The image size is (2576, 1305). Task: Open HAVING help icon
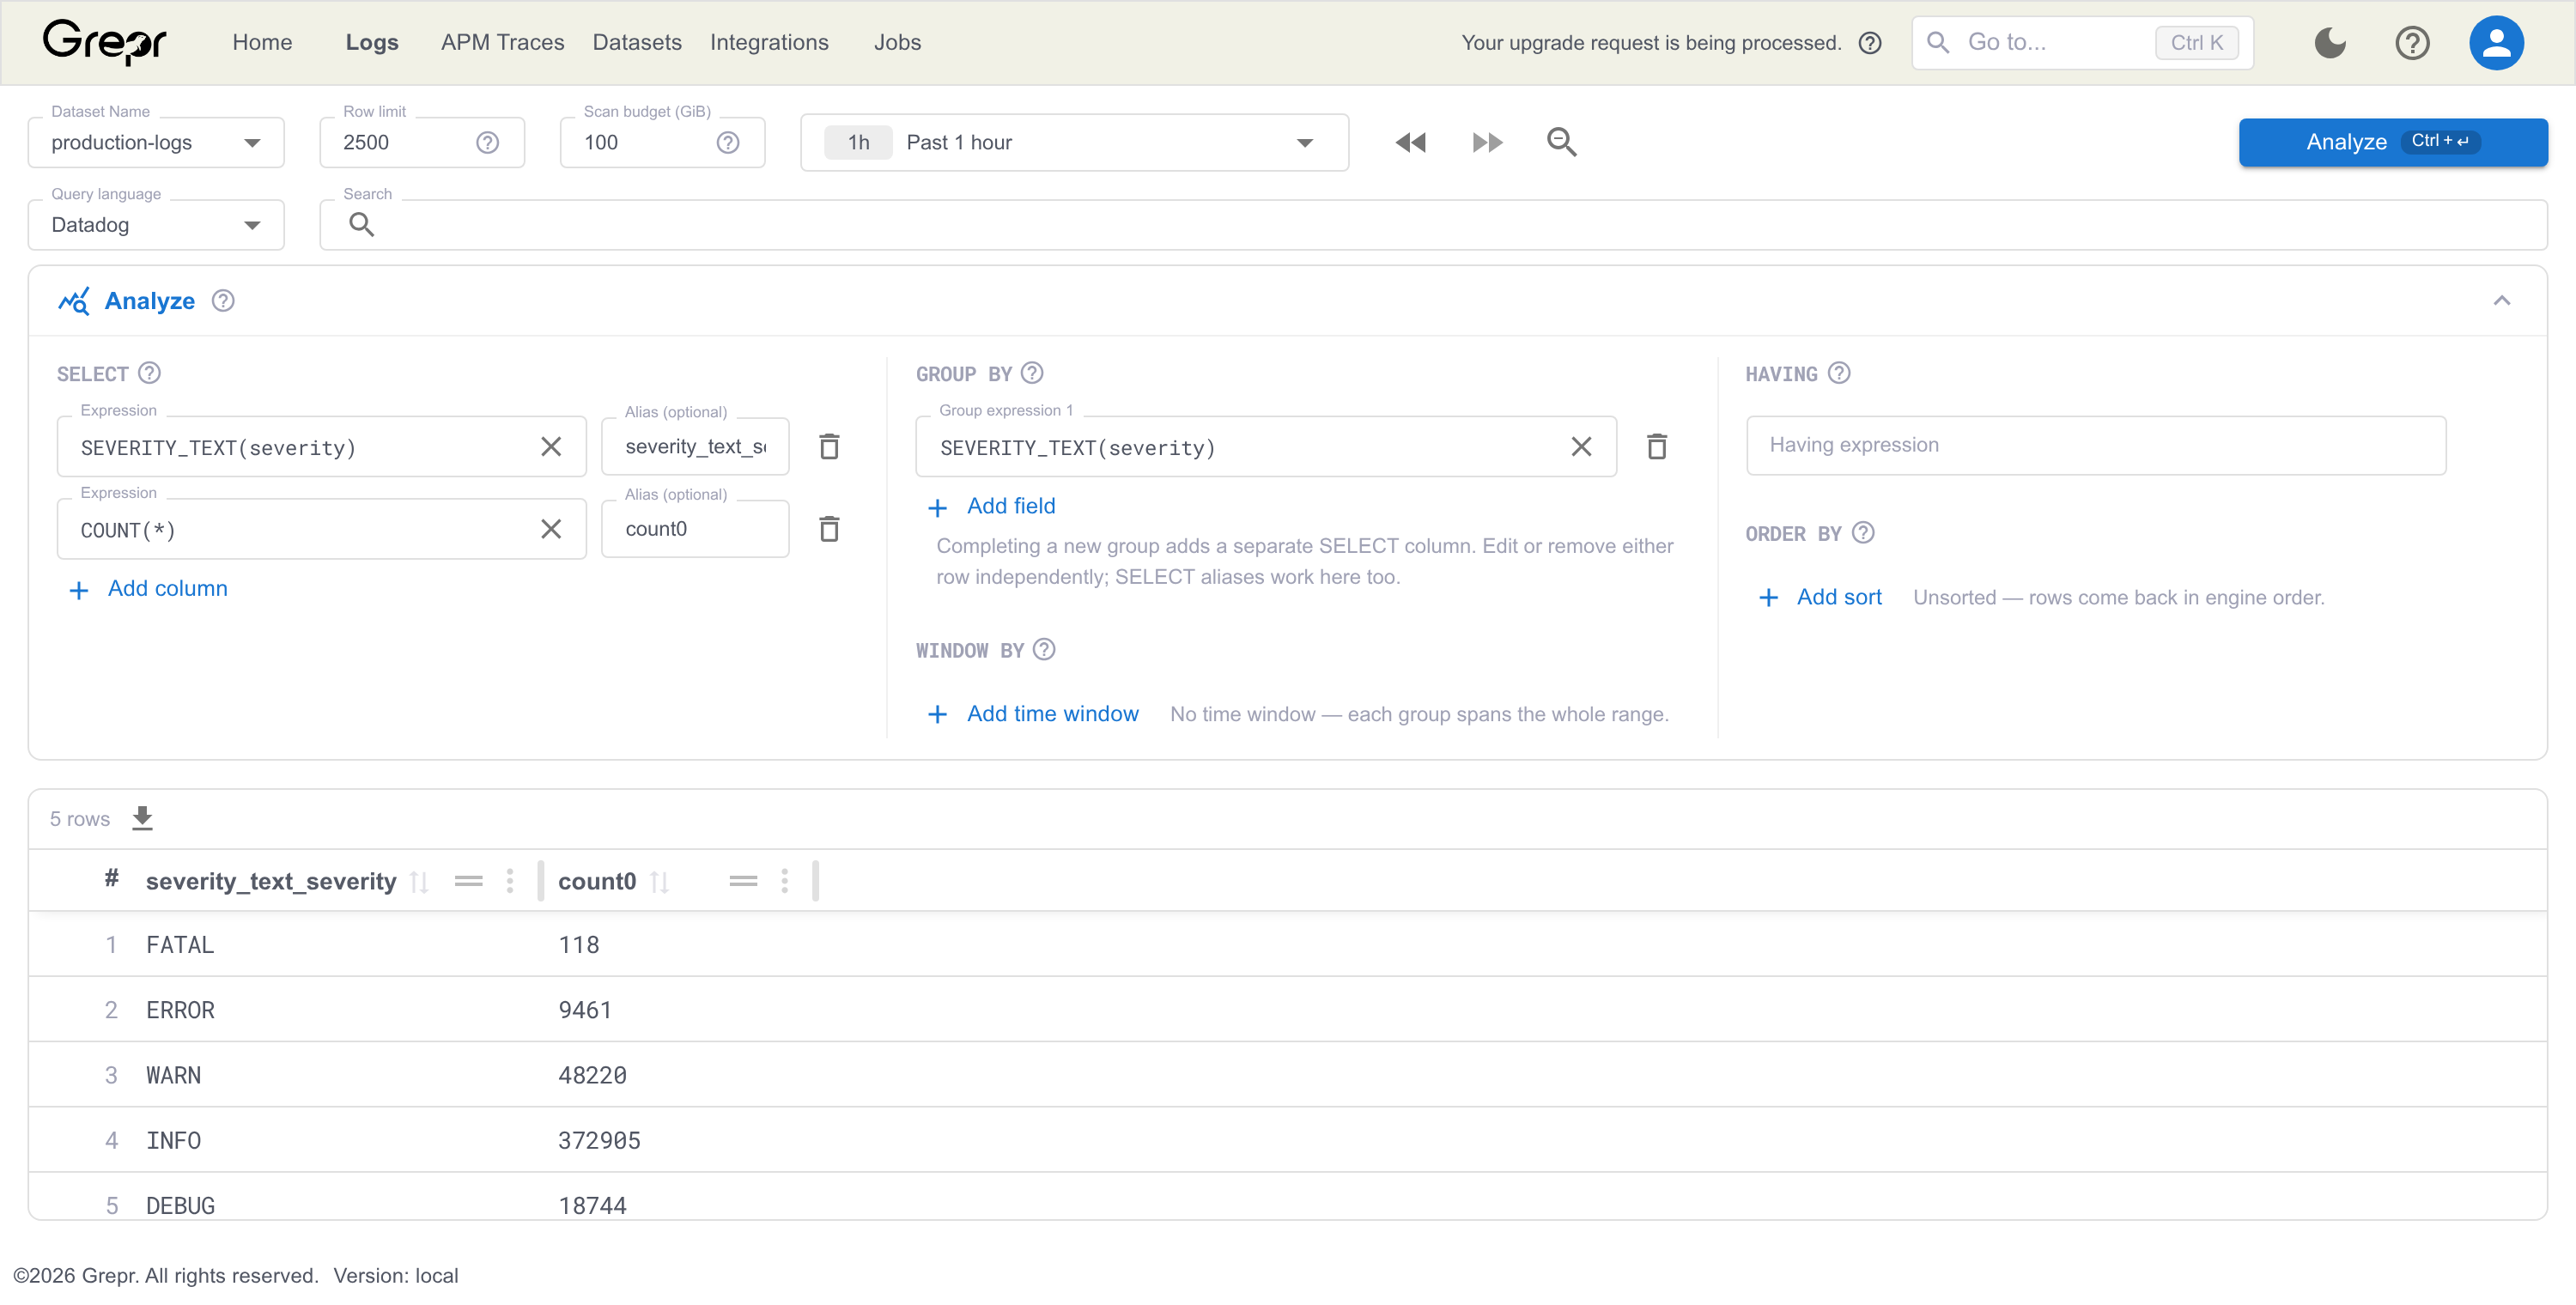coord(1839,373)
